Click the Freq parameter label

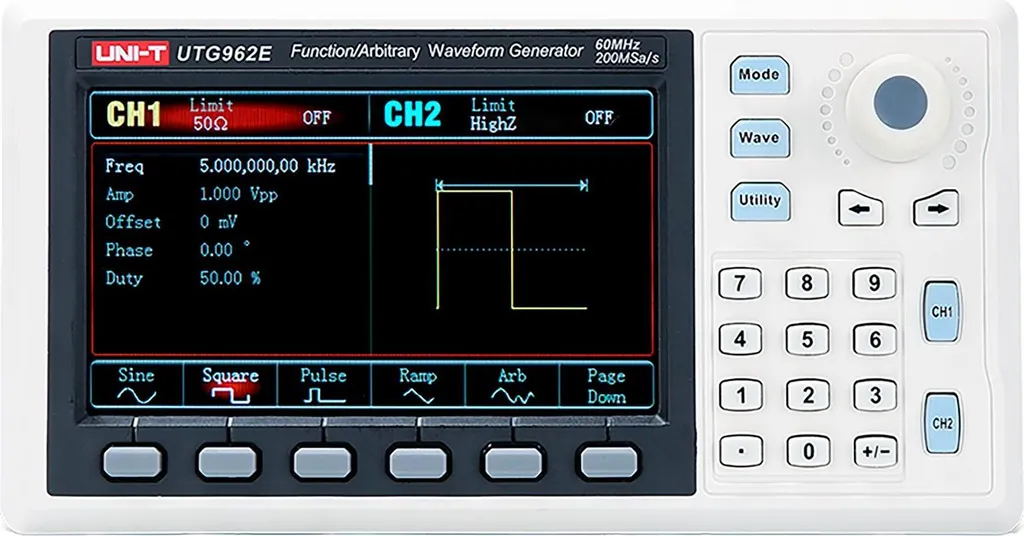(x=124, y=166)
